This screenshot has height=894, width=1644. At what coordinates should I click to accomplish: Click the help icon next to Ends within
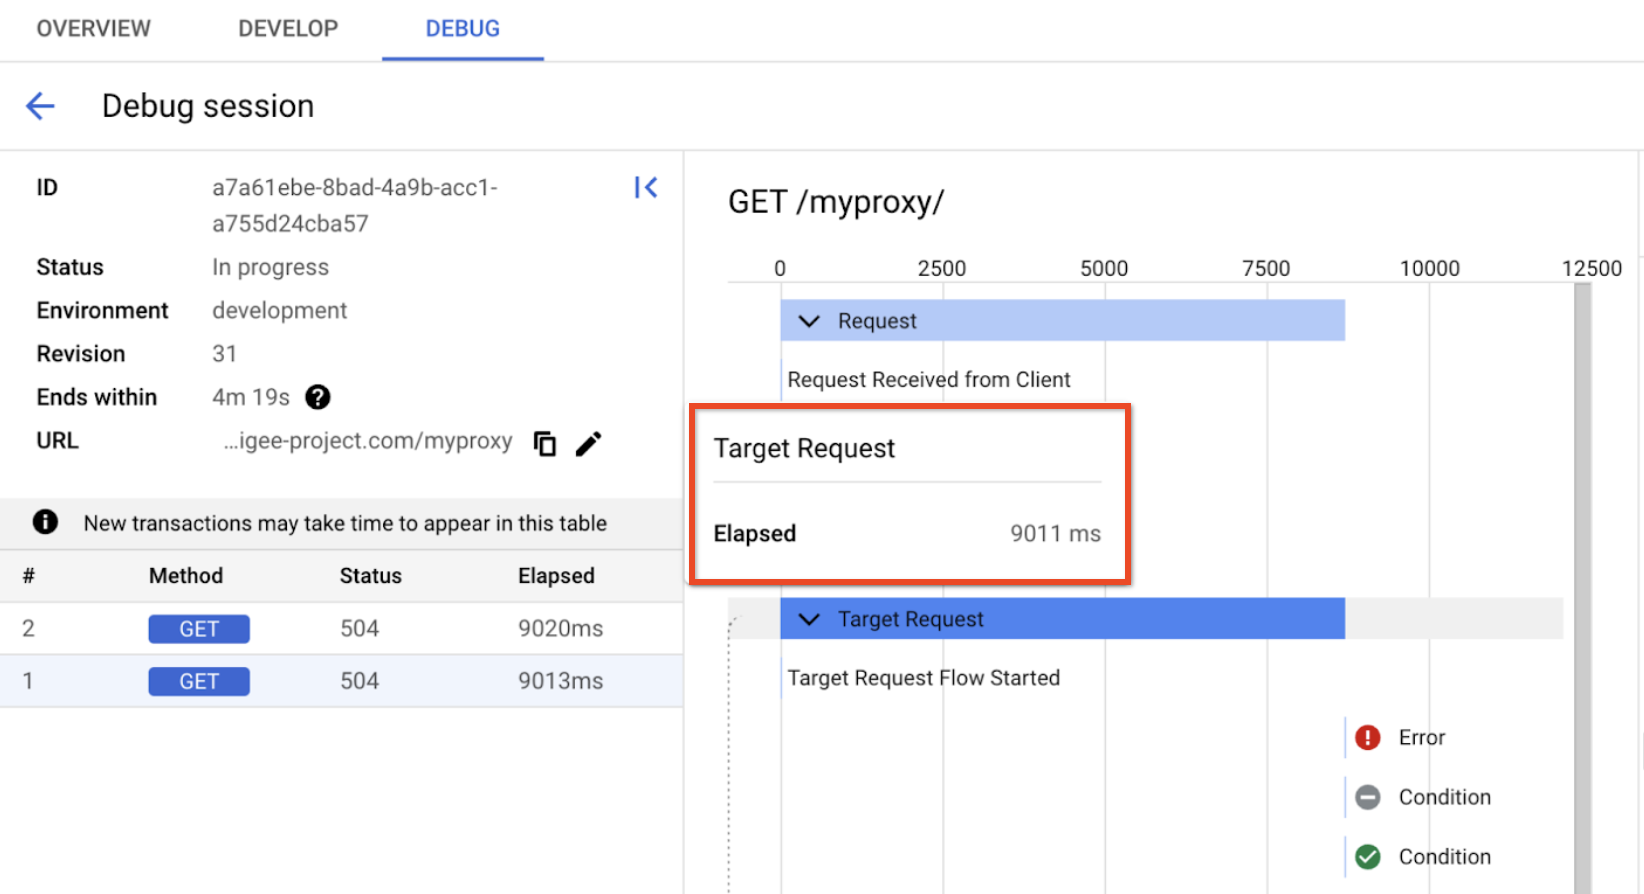(318, 397)
